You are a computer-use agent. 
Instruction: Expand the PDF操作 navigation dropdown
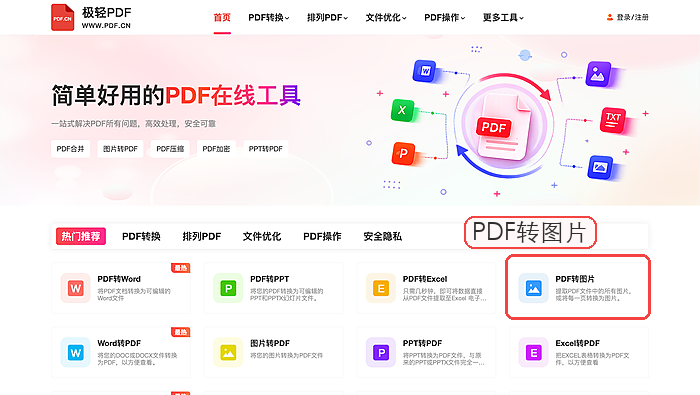(x=445, y=17)
